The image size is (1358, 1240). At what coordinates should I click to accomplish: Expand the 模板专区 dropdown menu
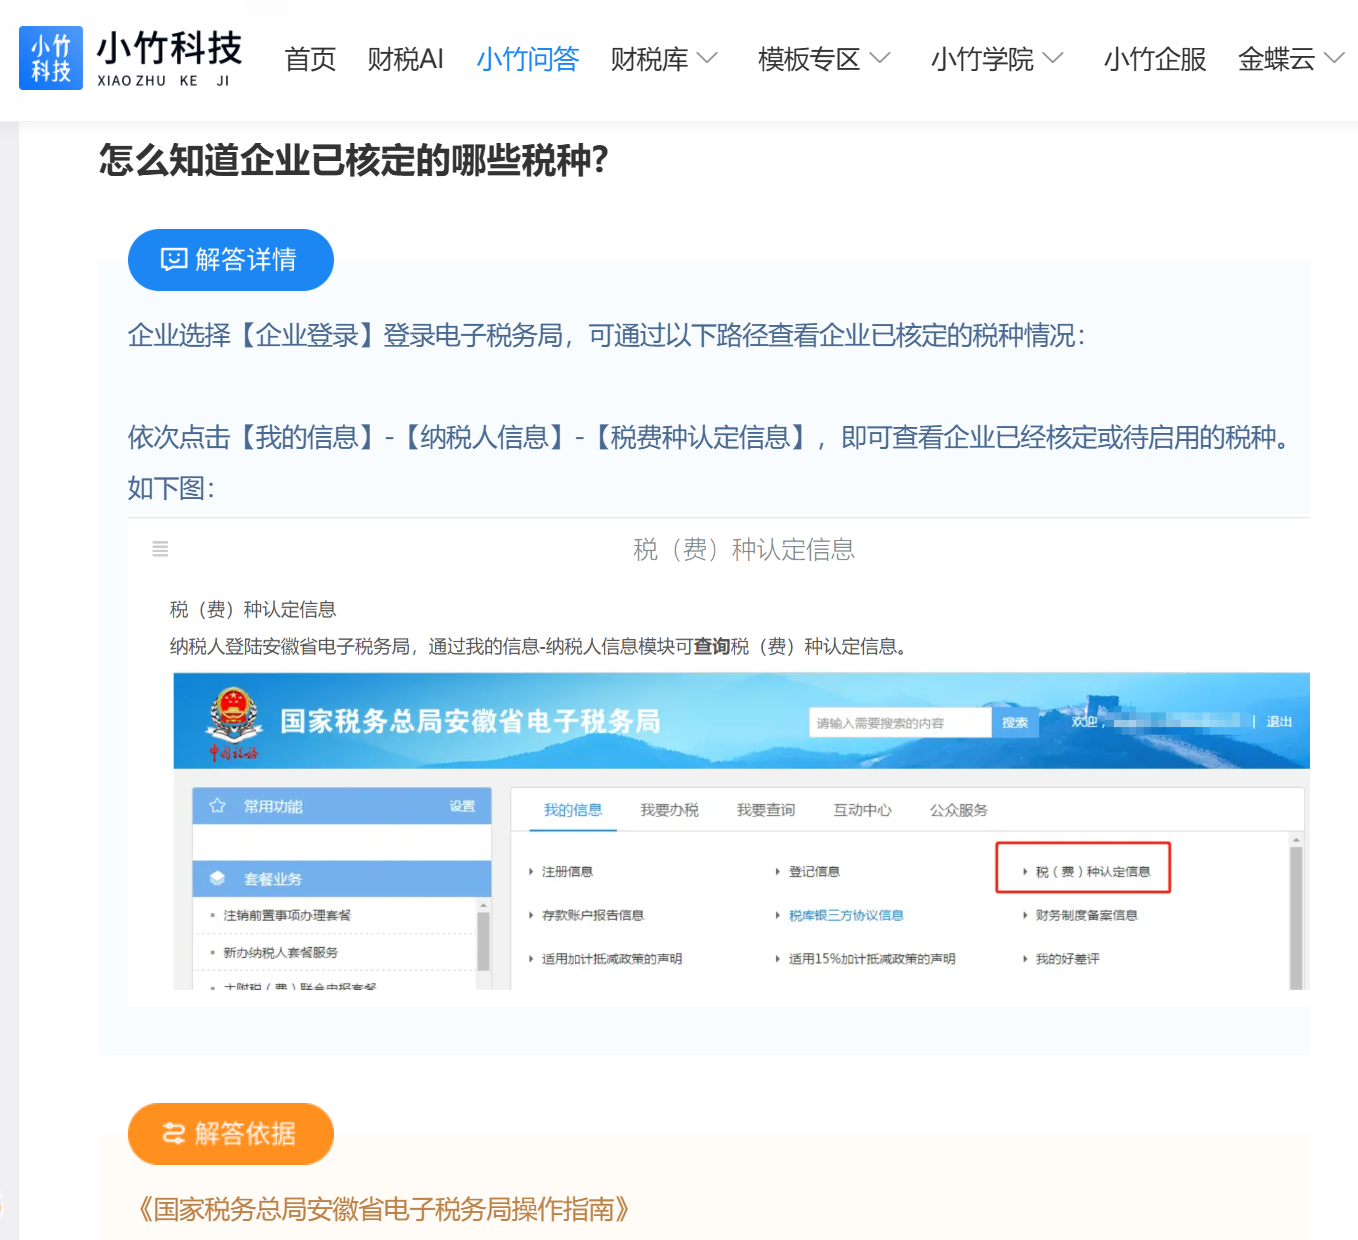coord(879,59)
